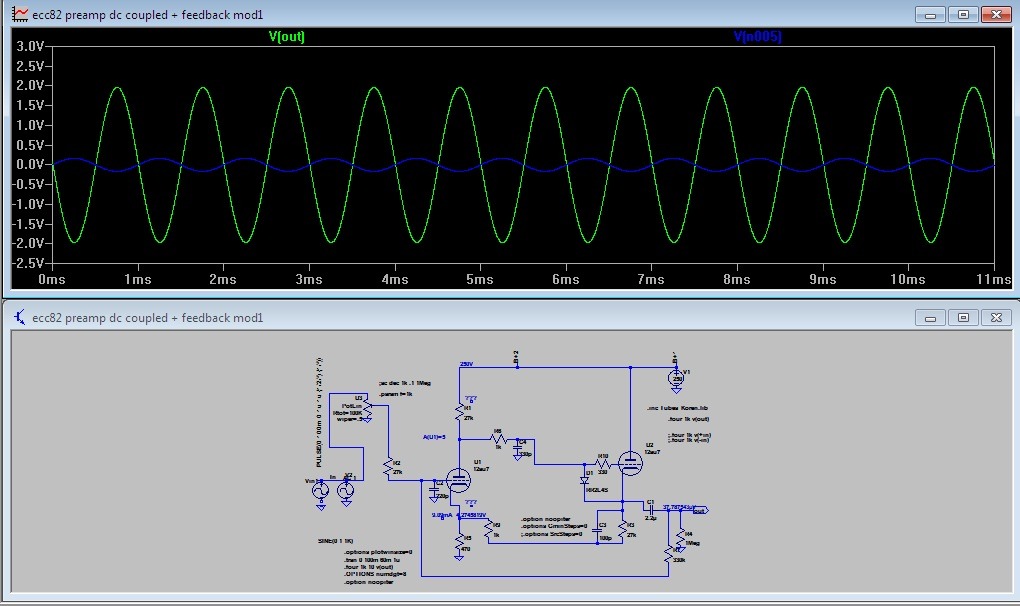Click the out port label flag

click(701, 510)
